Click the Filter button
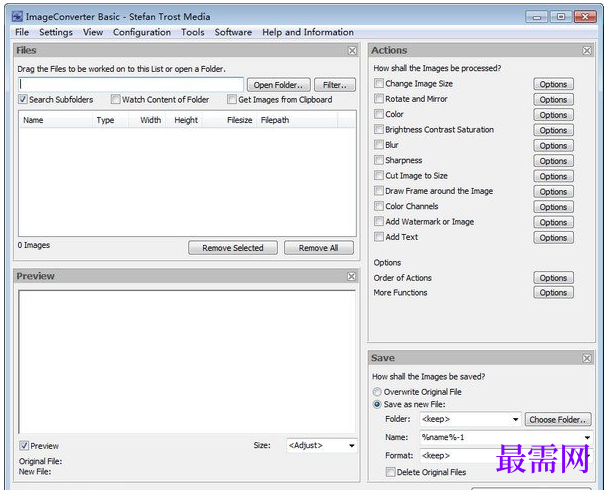Screen dimensions: 608x490 [x=335, y=85]
